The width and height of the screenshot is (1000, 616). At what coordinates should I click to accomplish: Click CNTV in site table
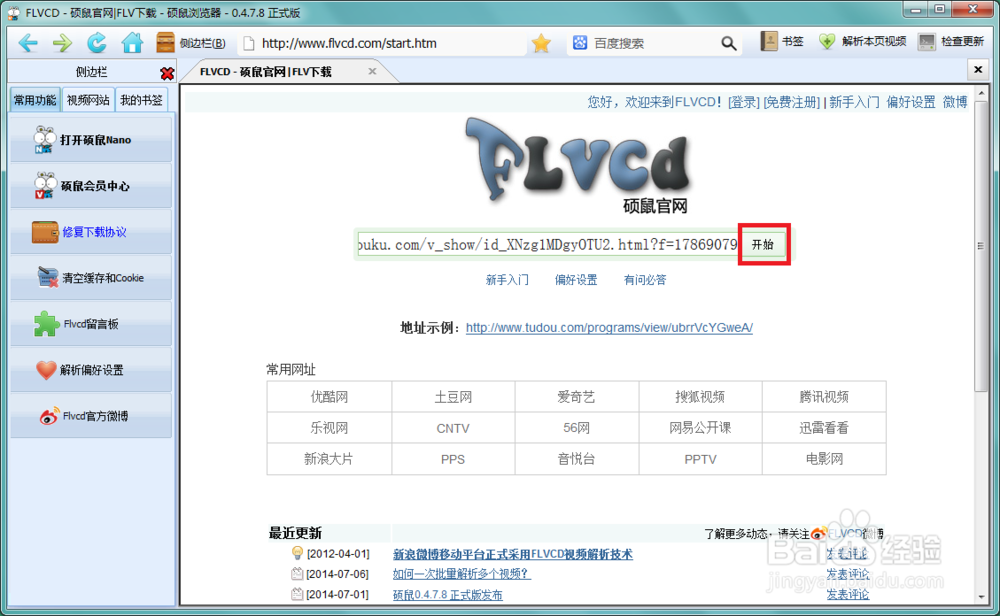[453, 428]
